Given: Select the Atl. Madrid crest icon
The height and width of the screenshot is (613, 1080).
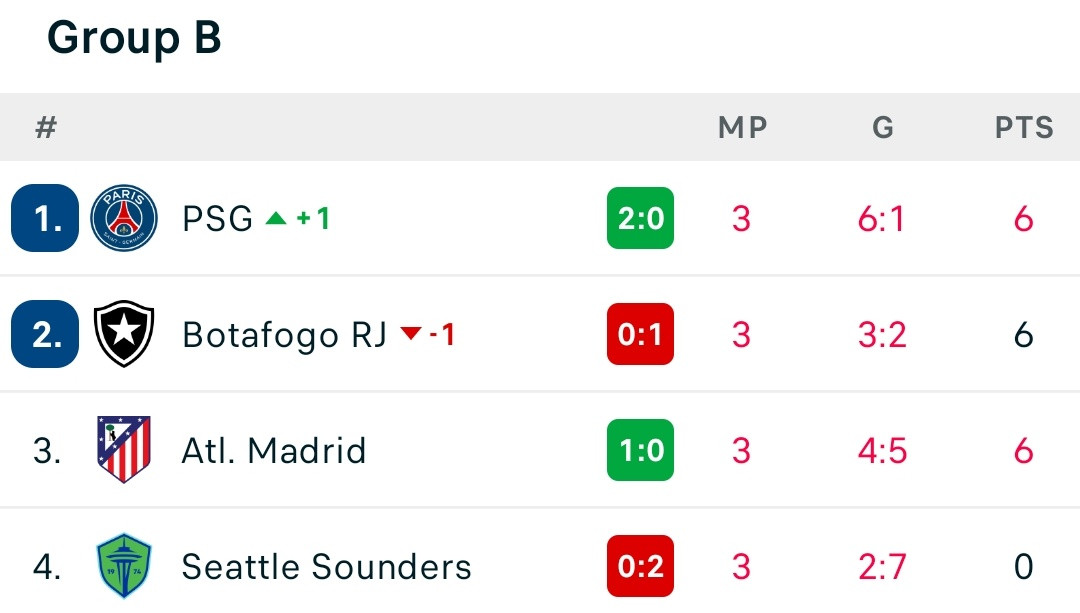Looking at the screenshot, I should [124, 449].
